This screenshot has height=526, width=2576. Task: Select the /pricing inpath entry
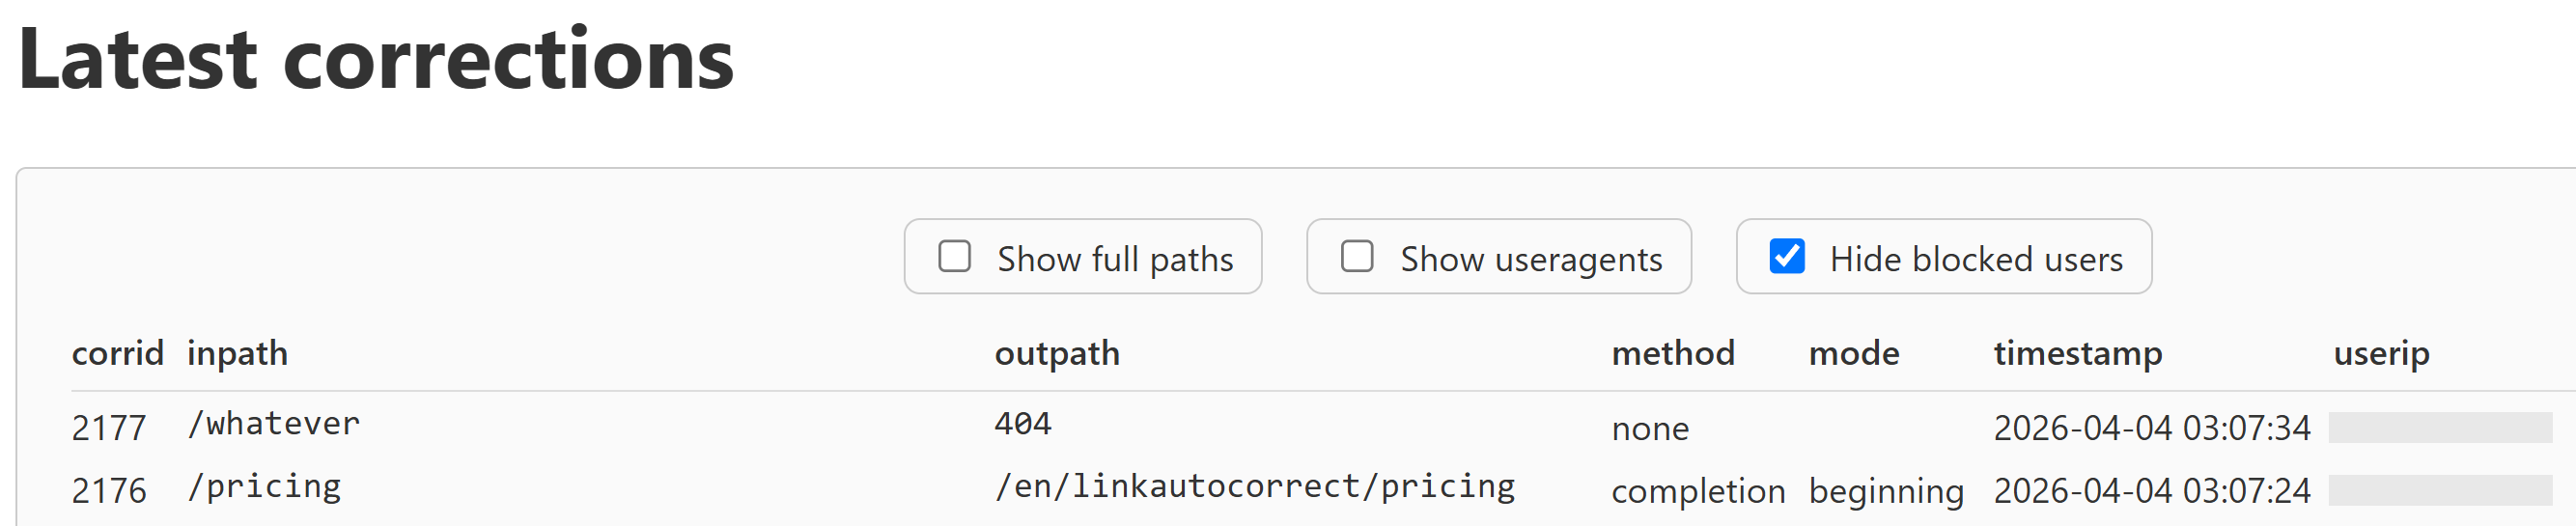264,487
